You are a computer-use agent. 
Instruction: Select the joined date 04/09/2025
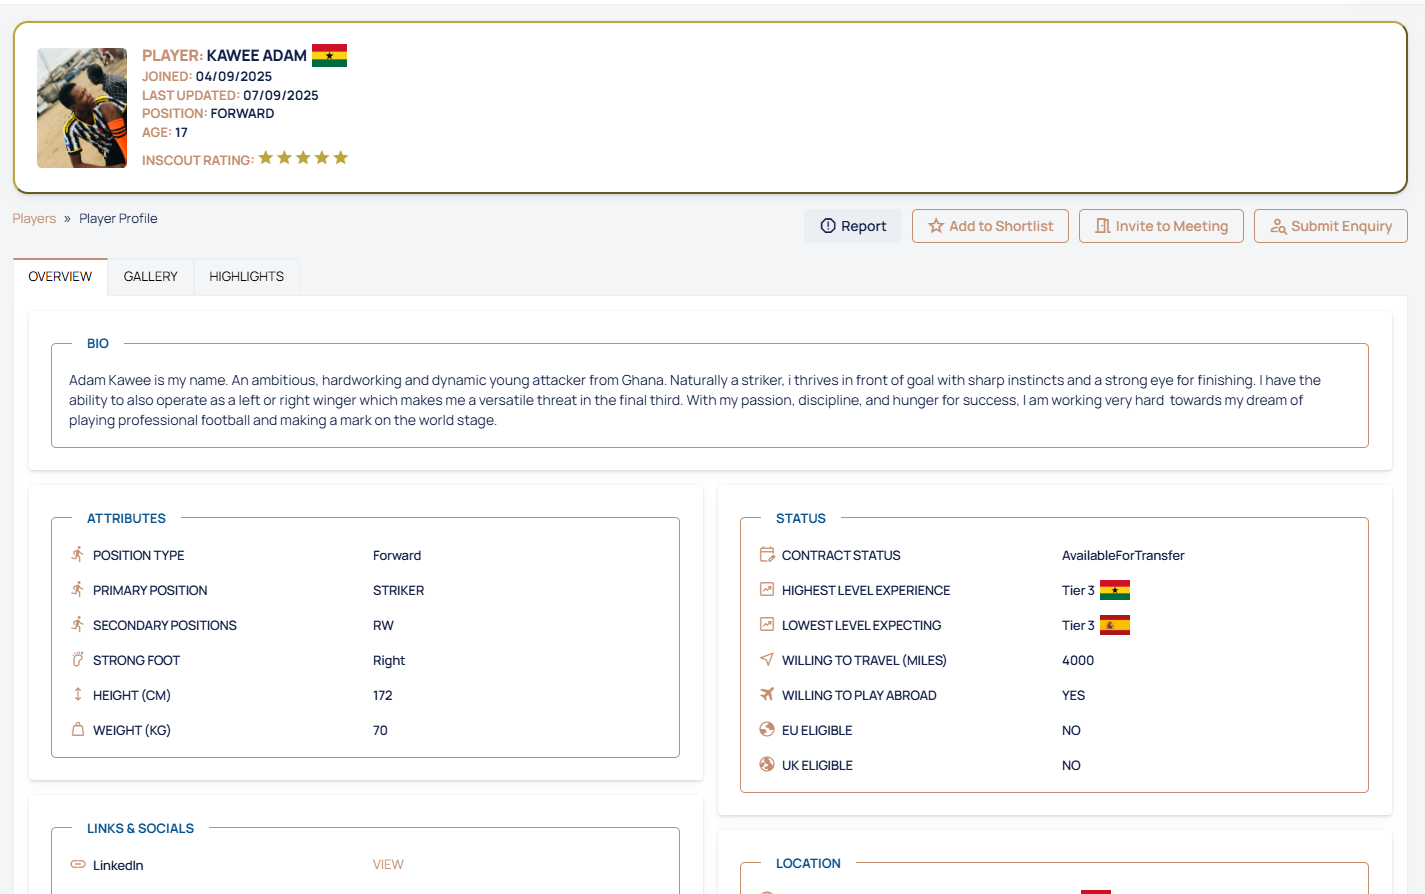click(x=234, y=76)
